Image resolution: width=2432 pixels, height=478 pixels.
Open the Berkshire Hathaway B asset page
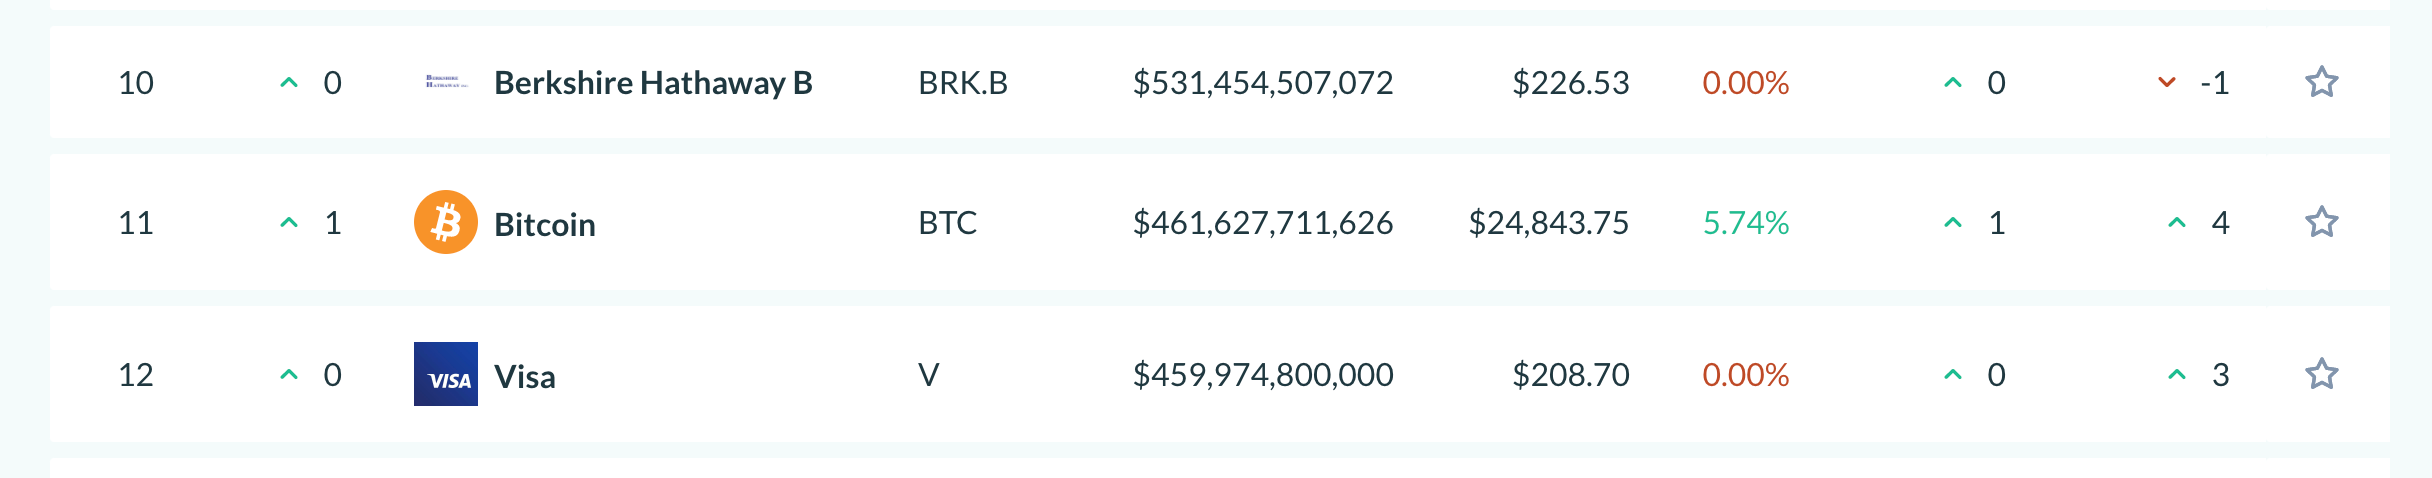pyautogui.click(x=653, y=82)
